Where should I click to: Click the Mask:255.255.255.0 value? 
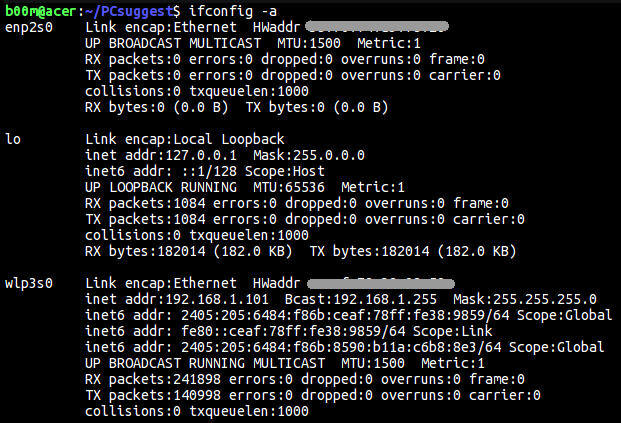pos(525,299)
